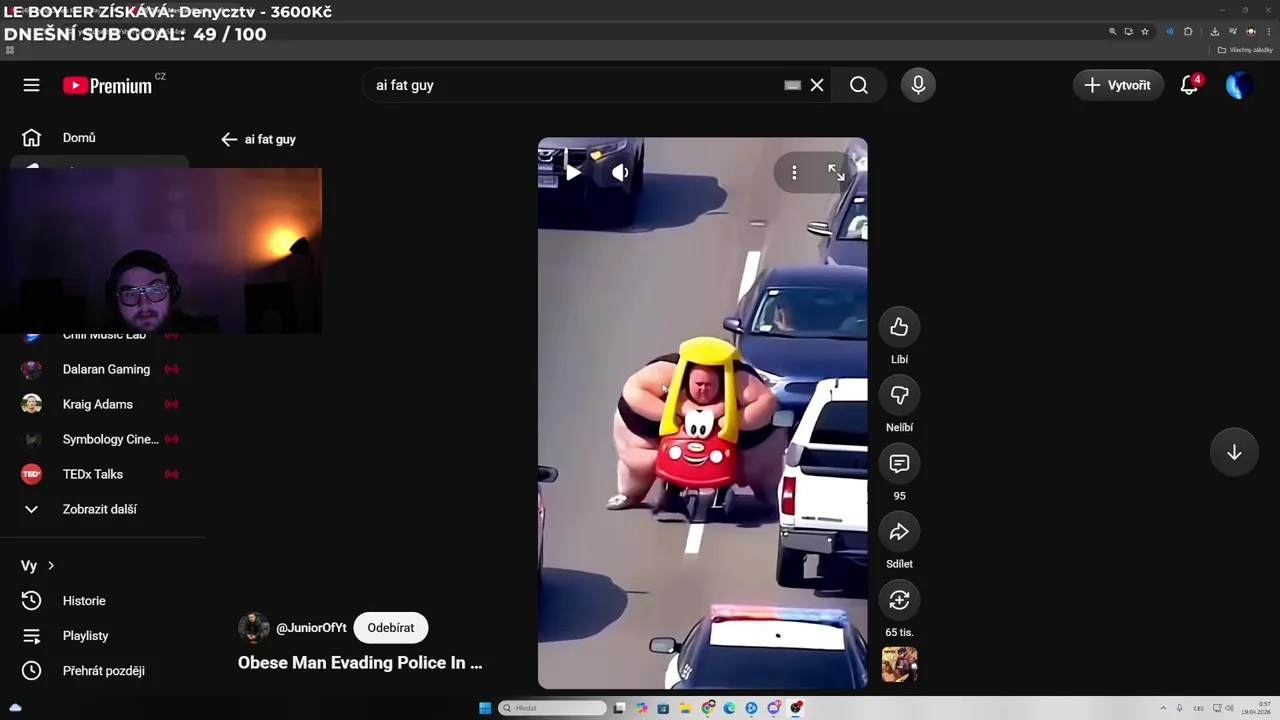The width and height of the screenshot is (1280, 720).
Task: Share the Short via Sdílet
Action: coord(899,532)
